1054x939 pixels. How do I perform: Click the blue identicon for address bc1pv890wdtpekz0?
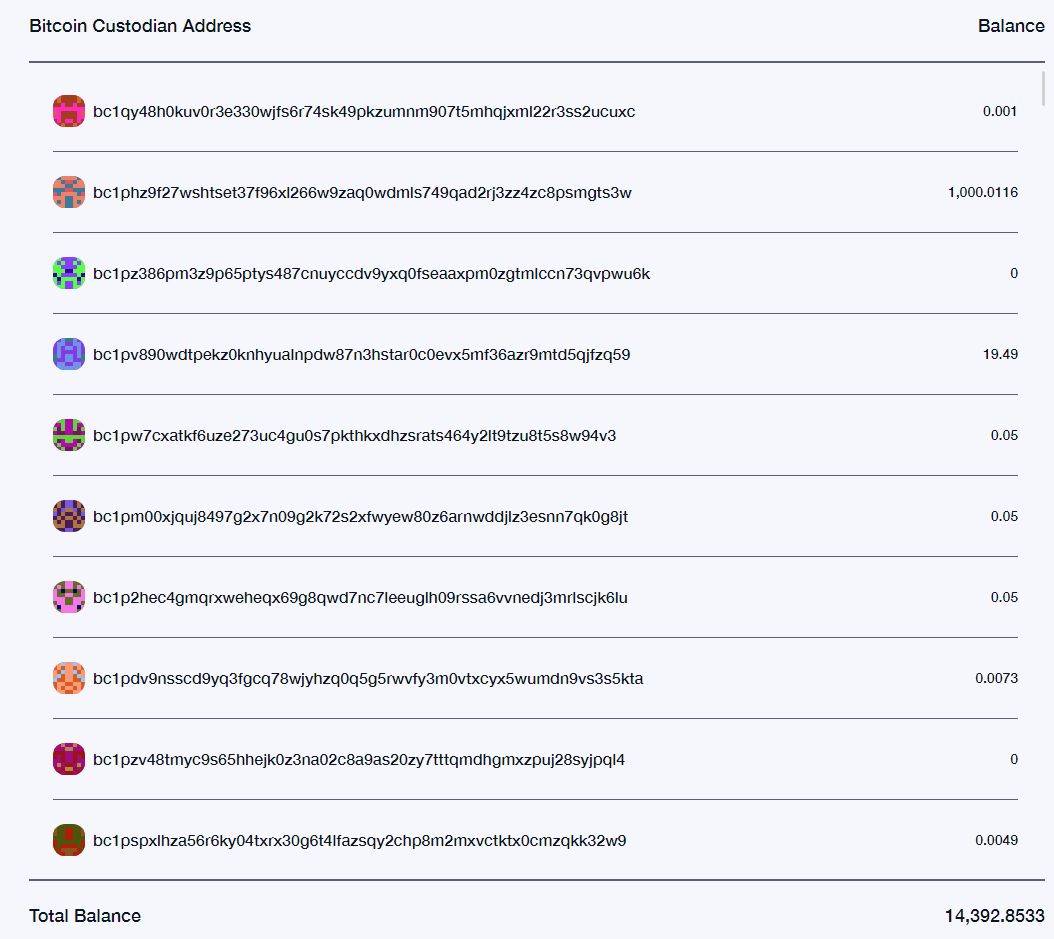tap(69, 354)
